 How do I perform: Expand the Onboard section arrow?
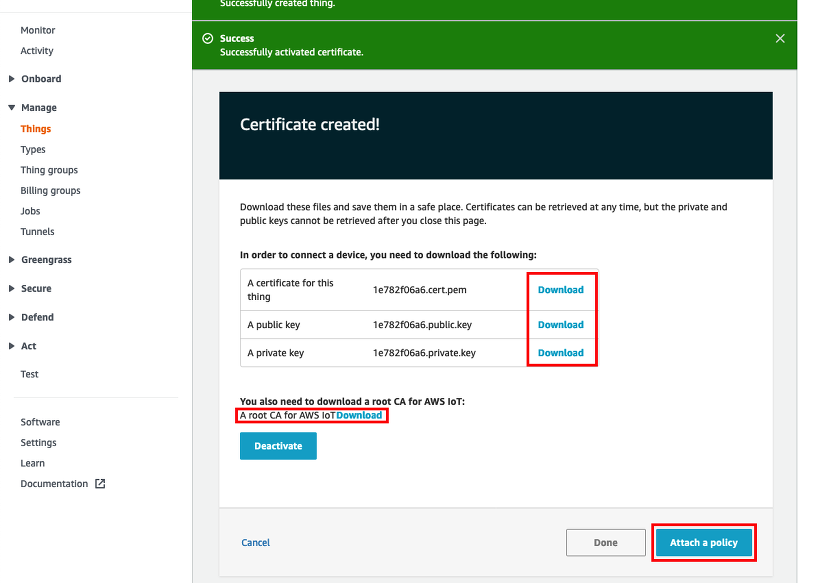[x=12, y=79]
